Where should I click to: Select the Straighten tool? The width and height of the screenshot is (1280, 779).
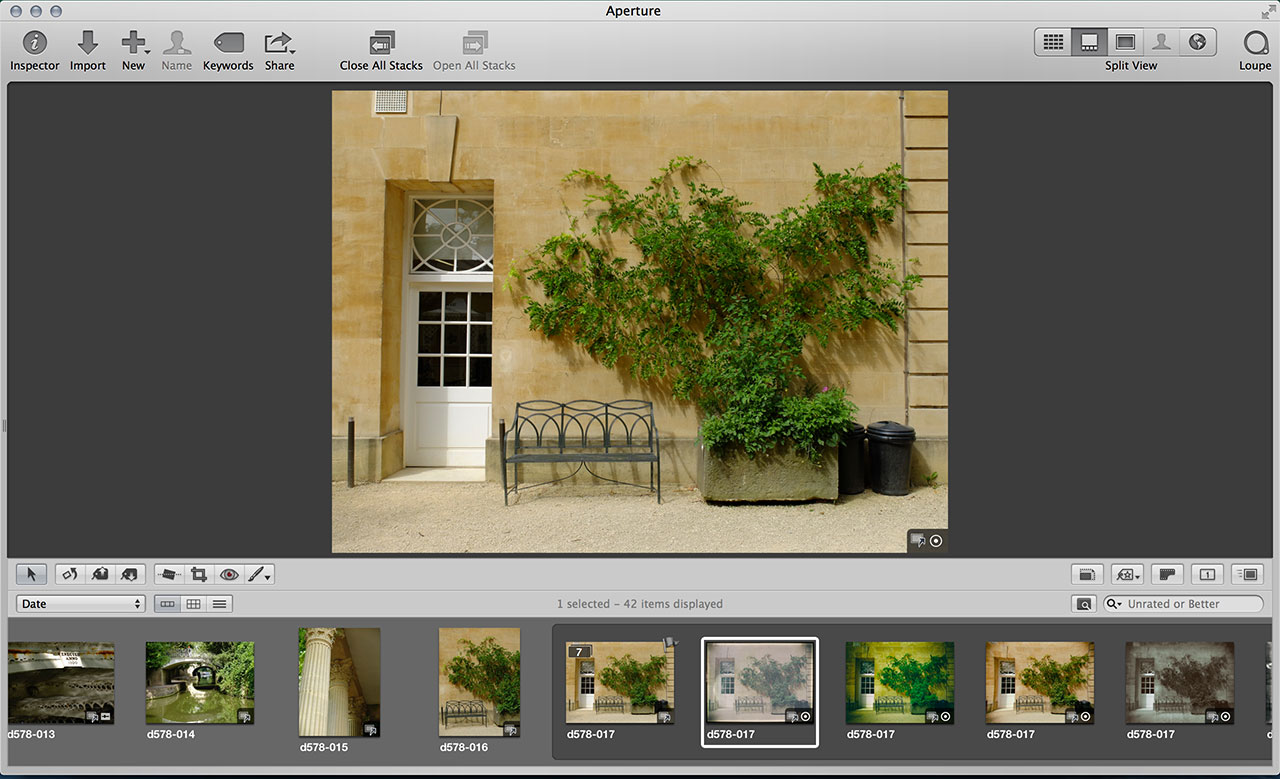168,574
